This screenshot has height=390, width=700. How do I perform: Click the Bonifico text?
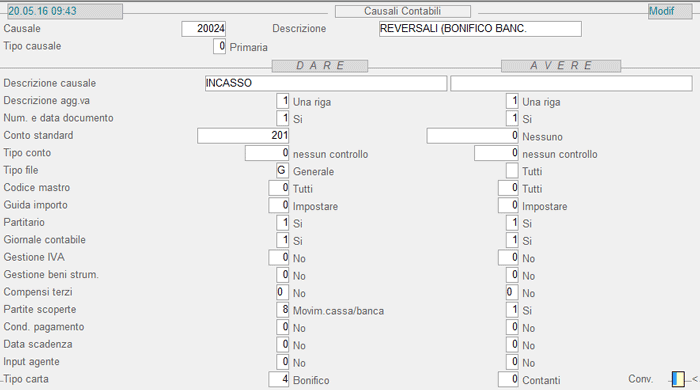[x=311, y=380]
